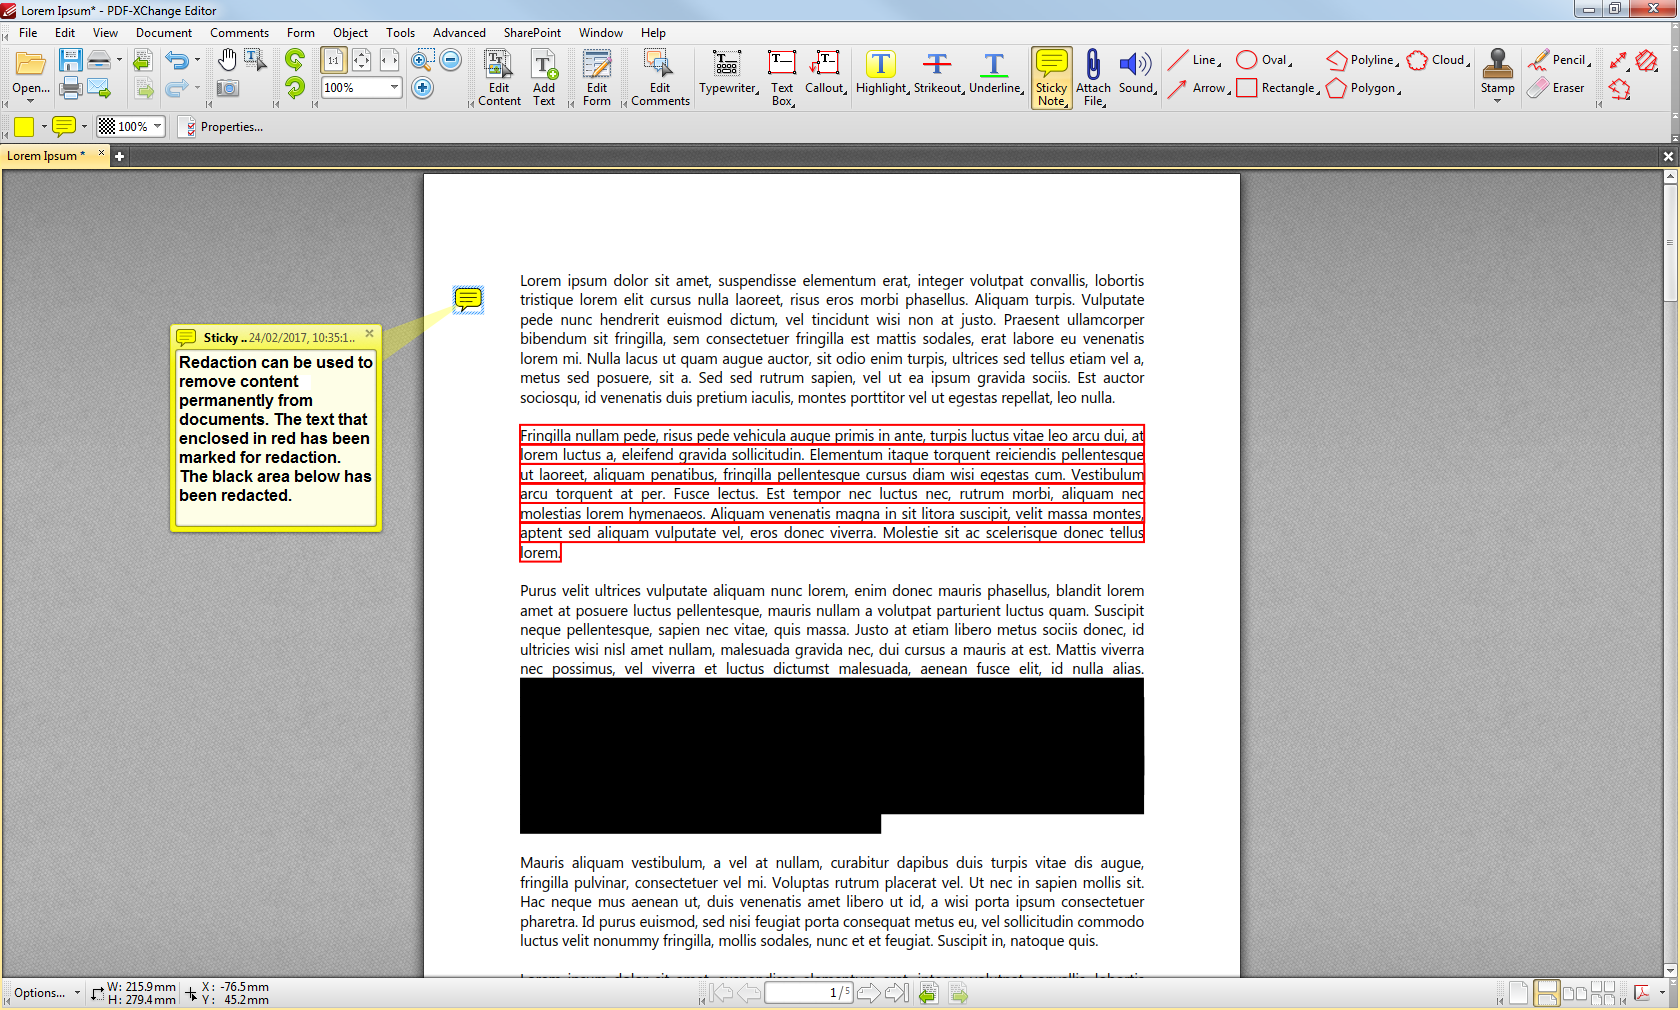Print the document using the printer icon
1680x1010 pixels.
[70, 88]
